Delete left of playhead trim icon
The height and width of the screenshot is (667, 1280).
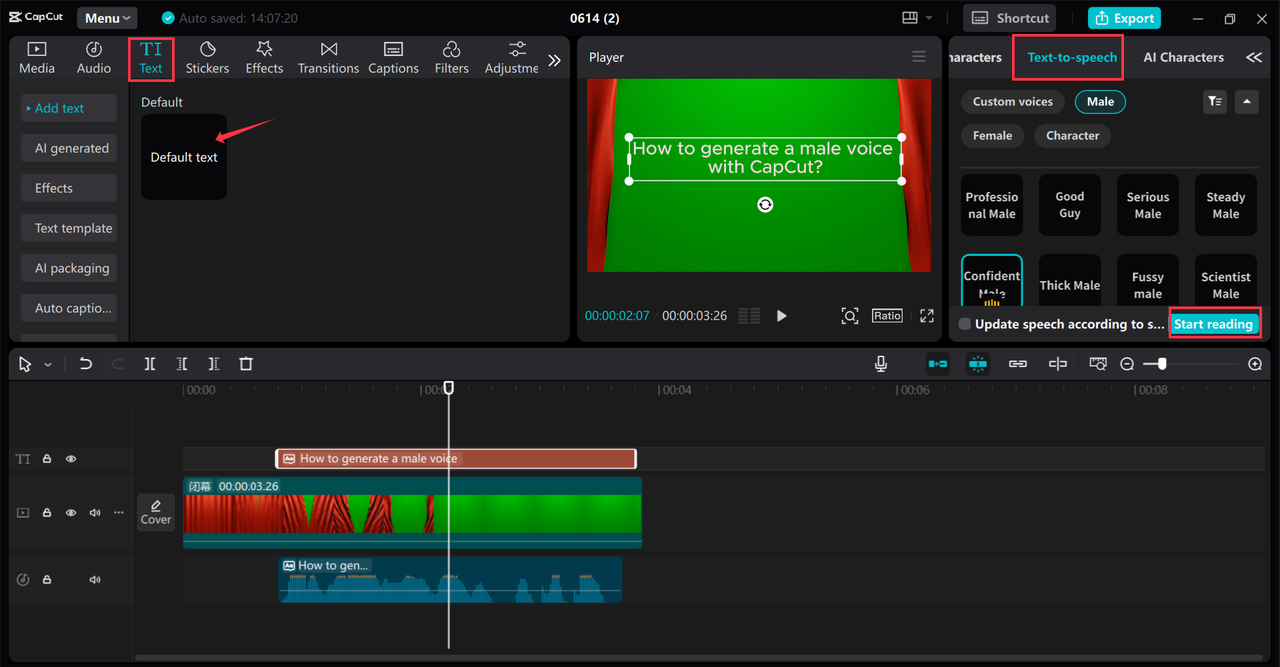[x=182, y=364]
